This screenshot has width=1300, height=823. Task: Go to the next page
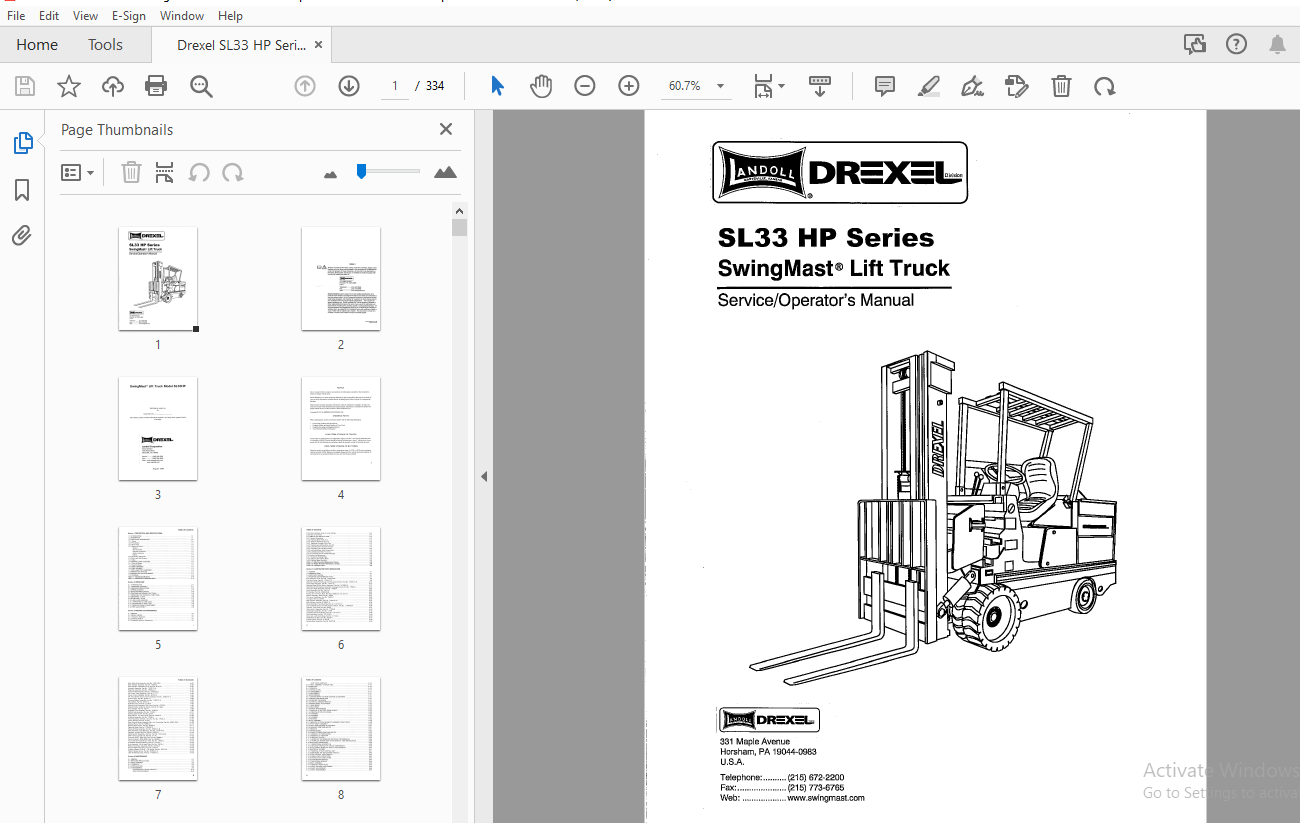(x=349, y=86)
